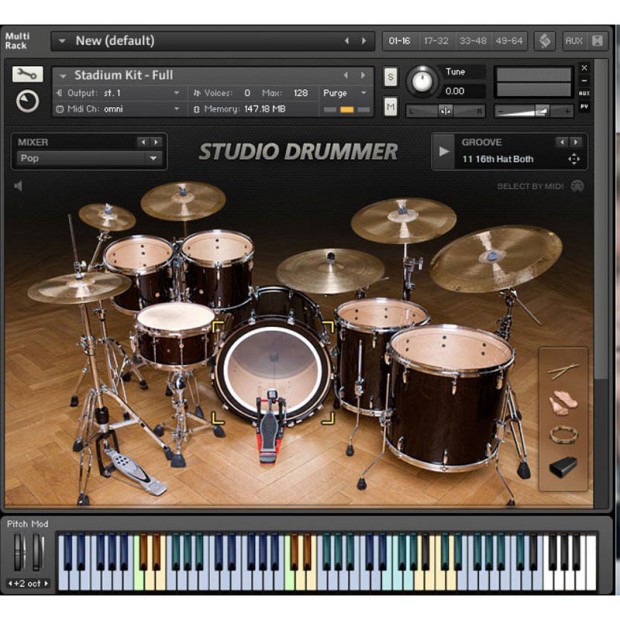Click the instrument info dial icon under wrench
This screenshot has width=620, height=620.
[27, 102]
